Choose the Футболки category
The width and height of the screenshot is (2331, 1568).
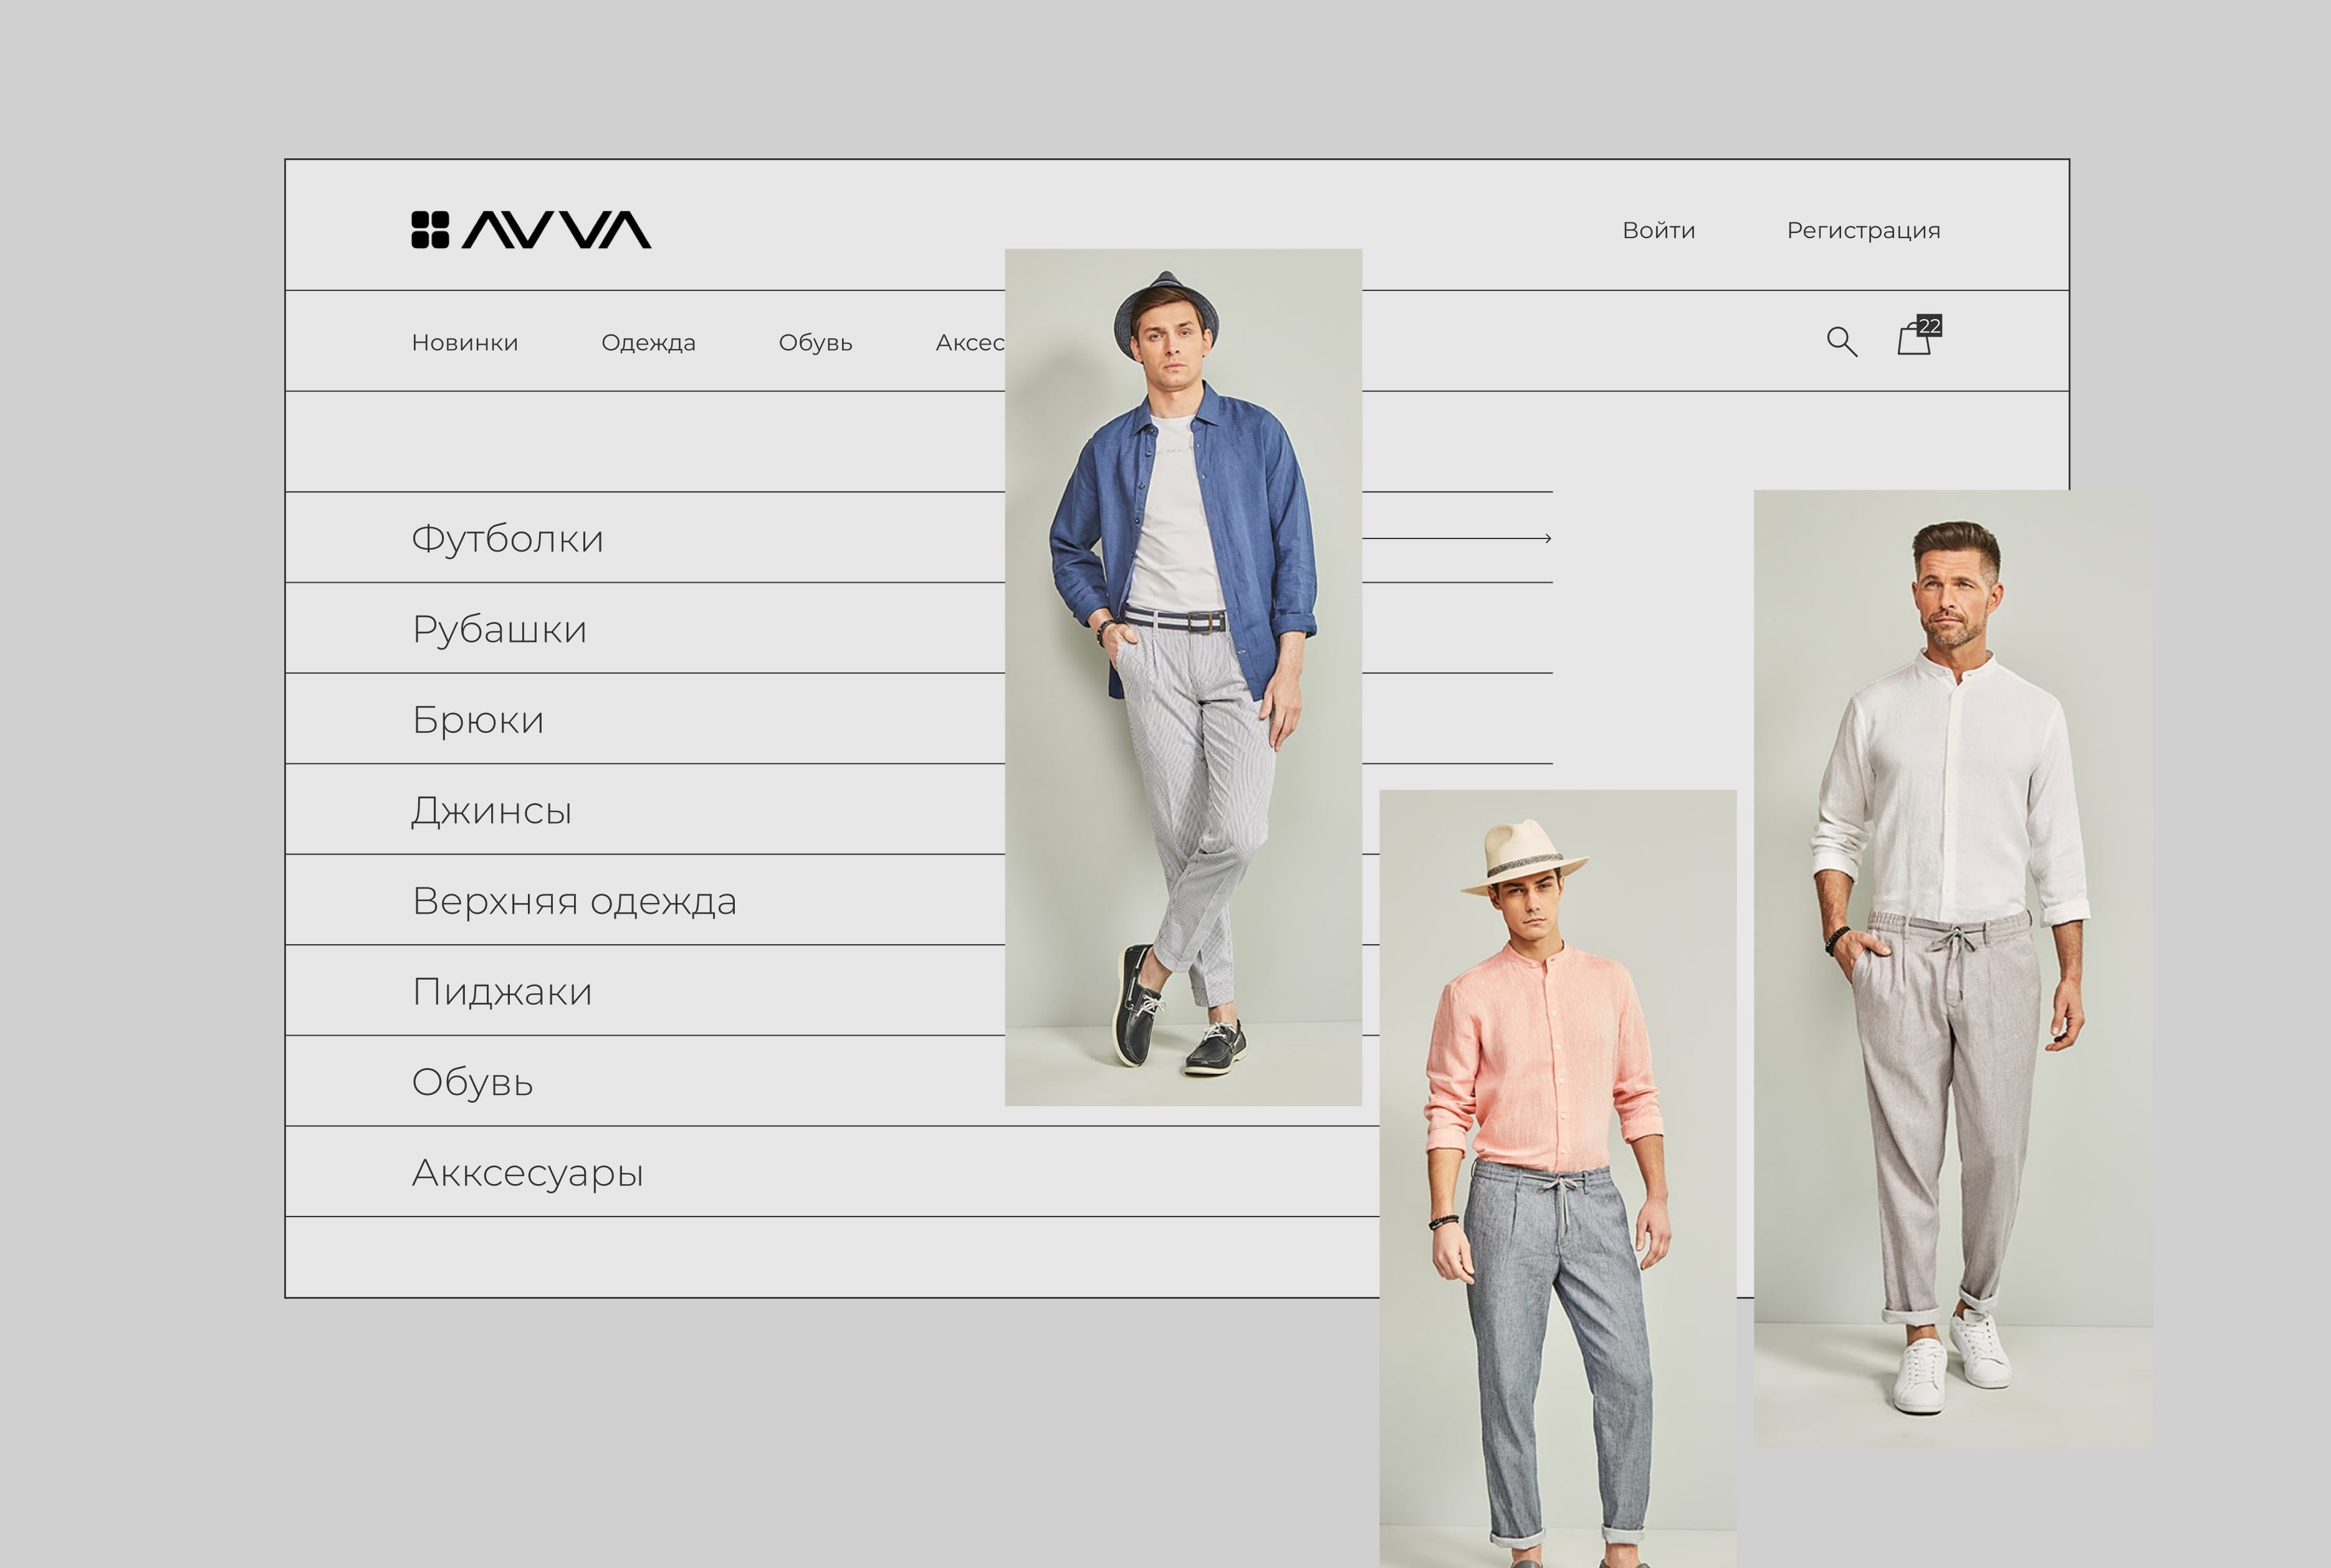[x=508, y=538]
